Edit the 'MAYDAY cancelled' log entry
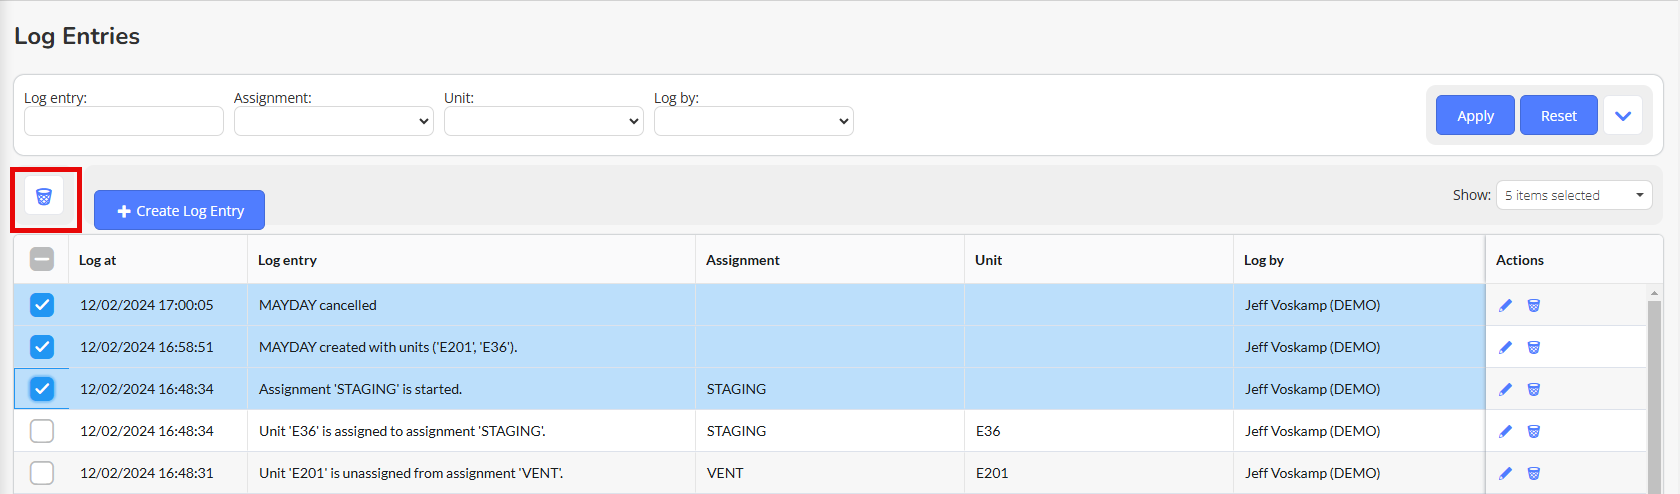 click(x=1505, y=306)
